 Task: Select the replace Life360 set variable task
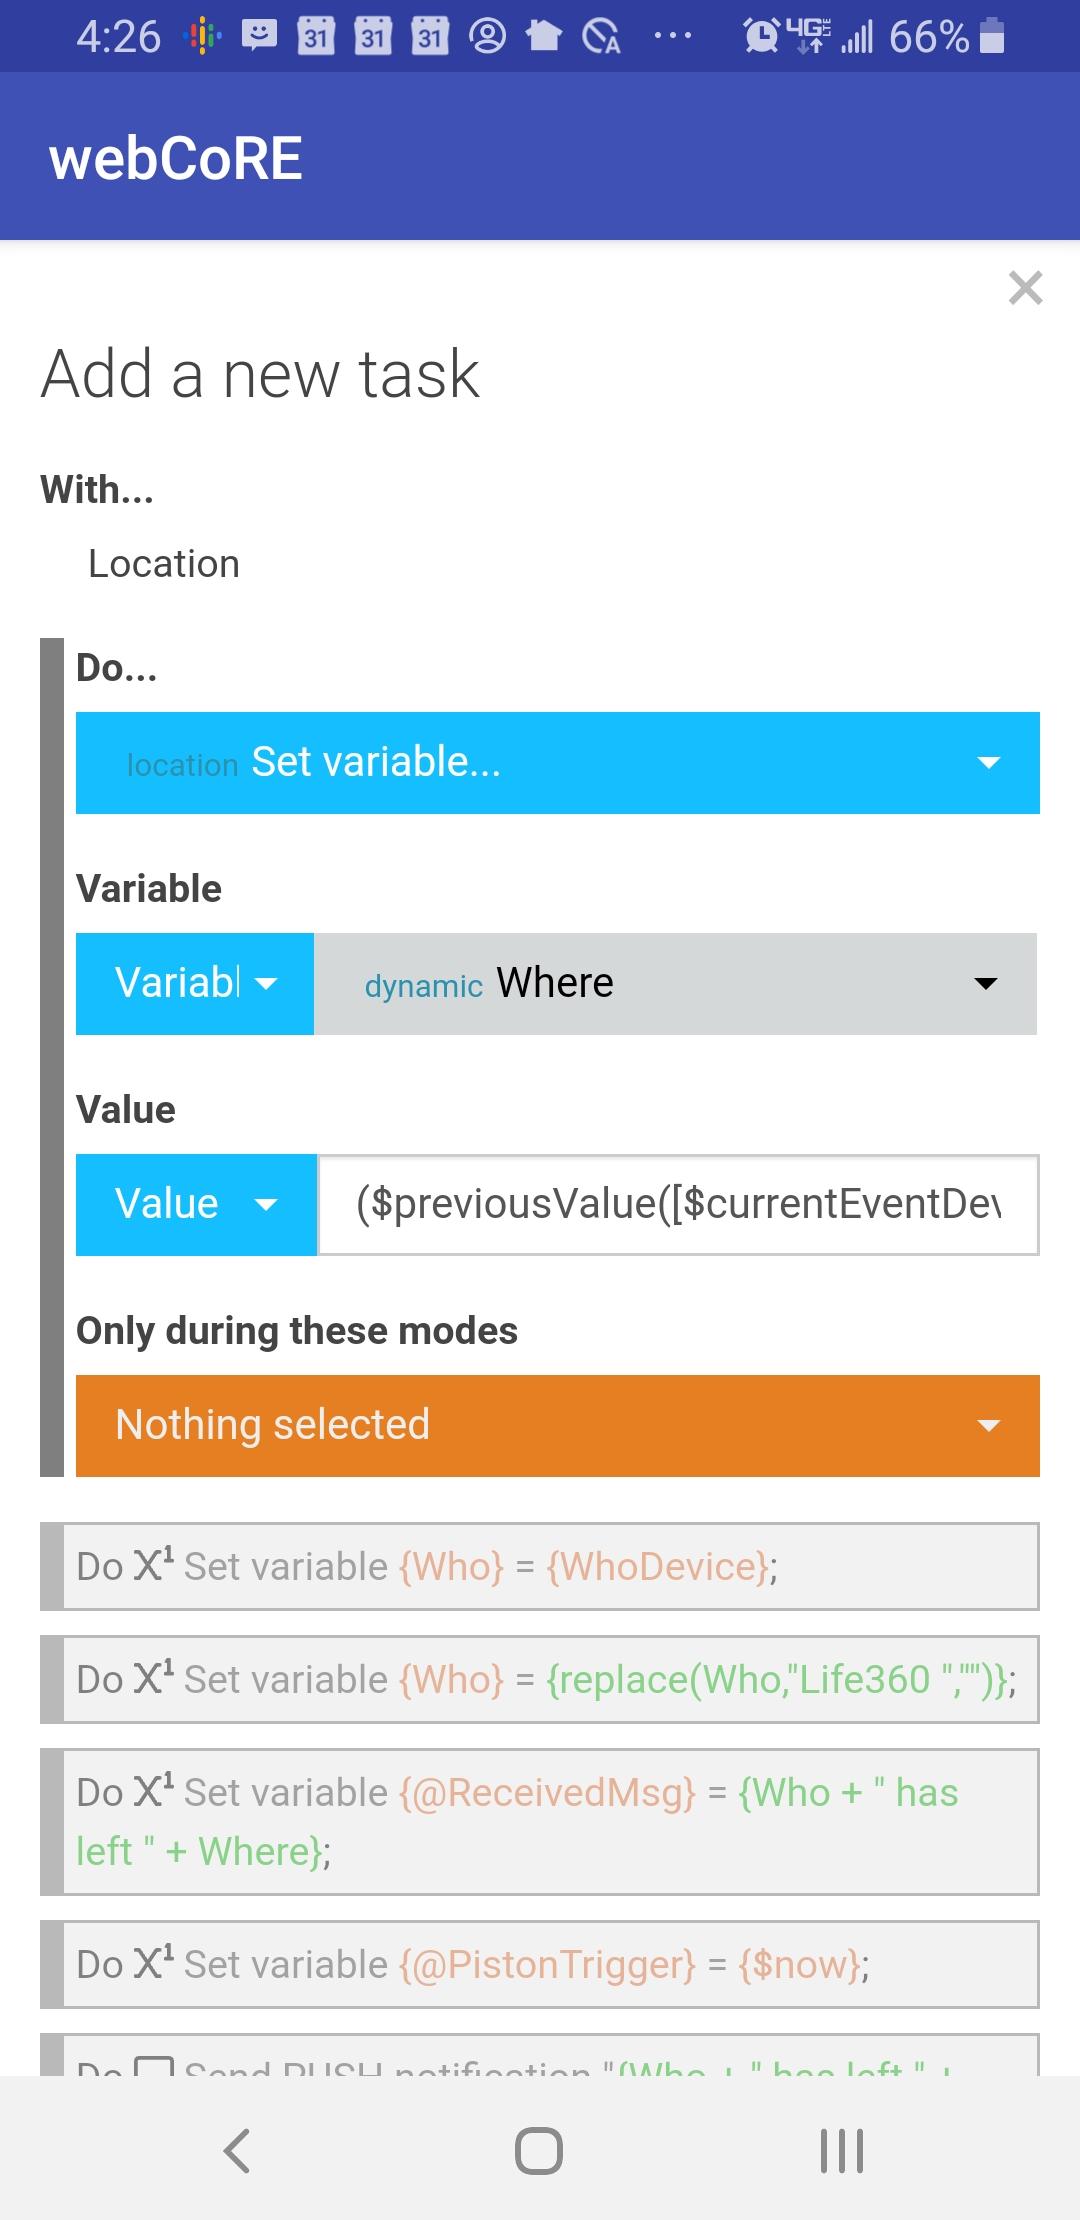click(540, 1679)
